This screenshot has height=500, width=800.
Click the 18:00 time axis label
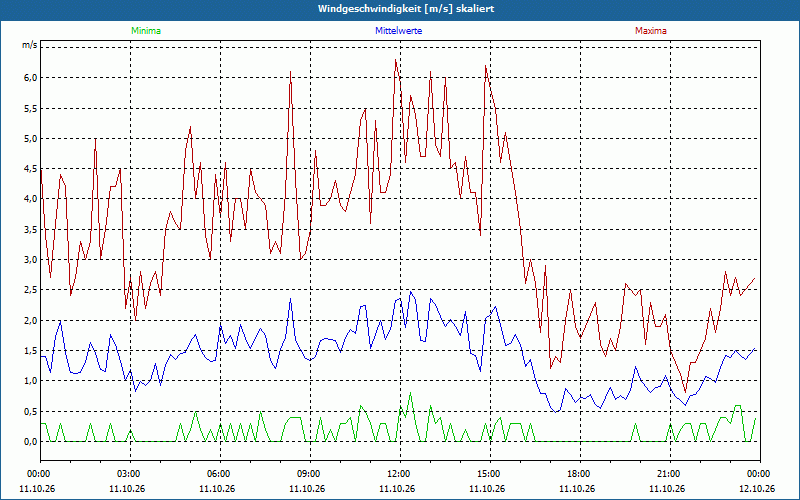(x=580, y=474)
